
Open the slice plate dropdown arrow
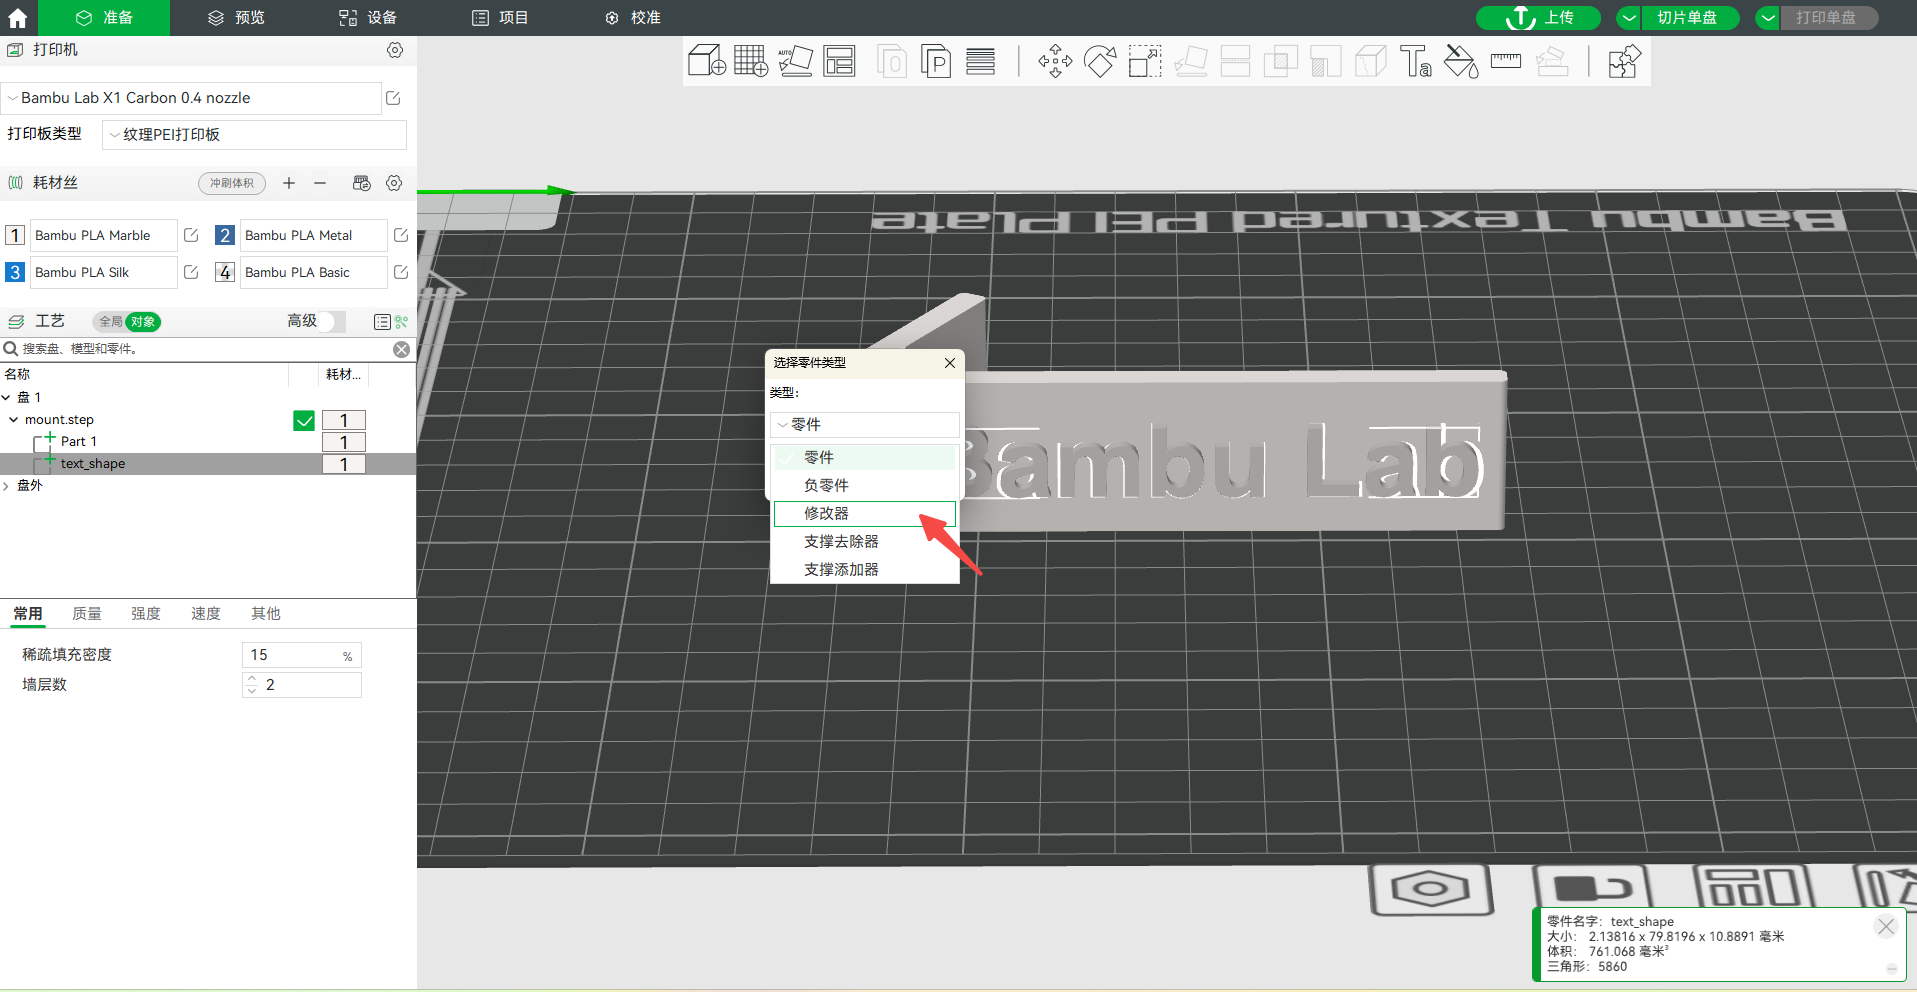click(1629, 18)
